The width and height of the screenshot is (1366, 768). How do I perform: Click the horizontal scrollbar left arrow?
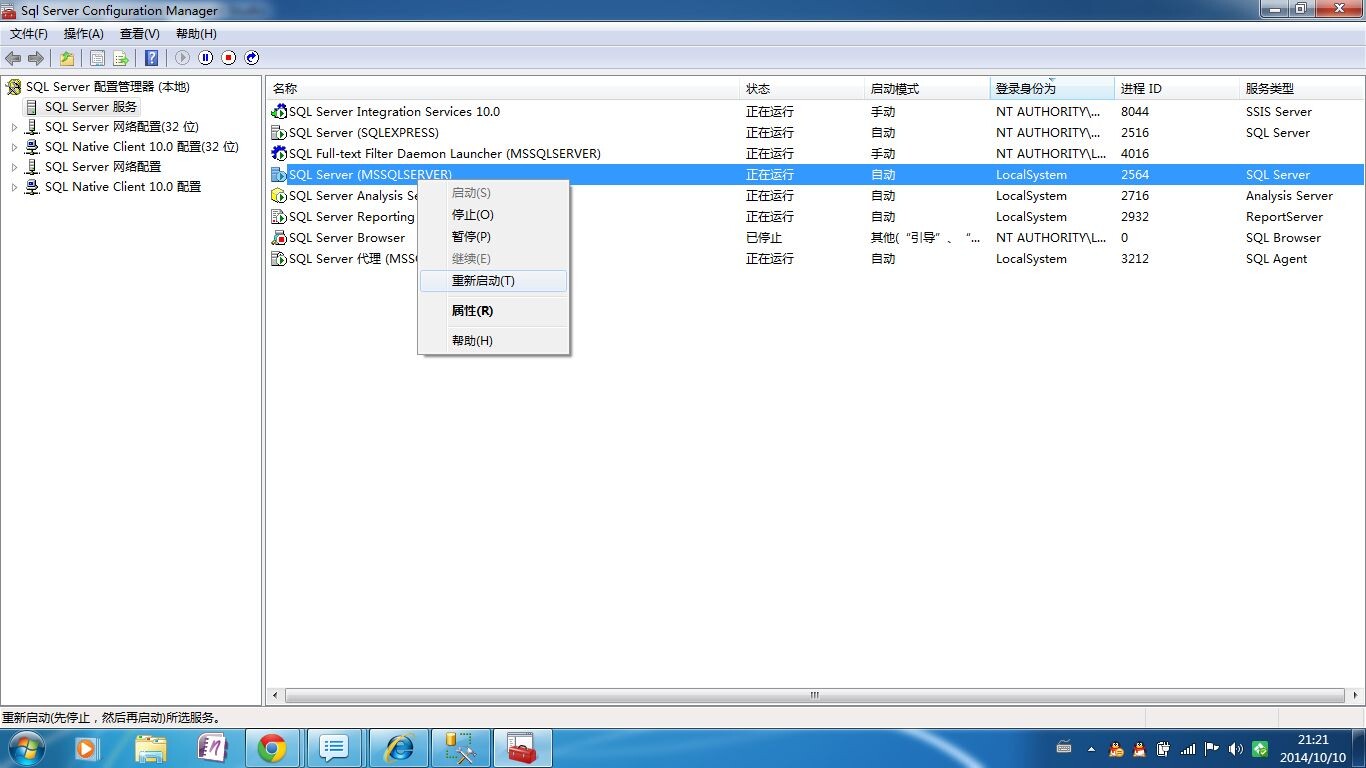pos(276,695)
